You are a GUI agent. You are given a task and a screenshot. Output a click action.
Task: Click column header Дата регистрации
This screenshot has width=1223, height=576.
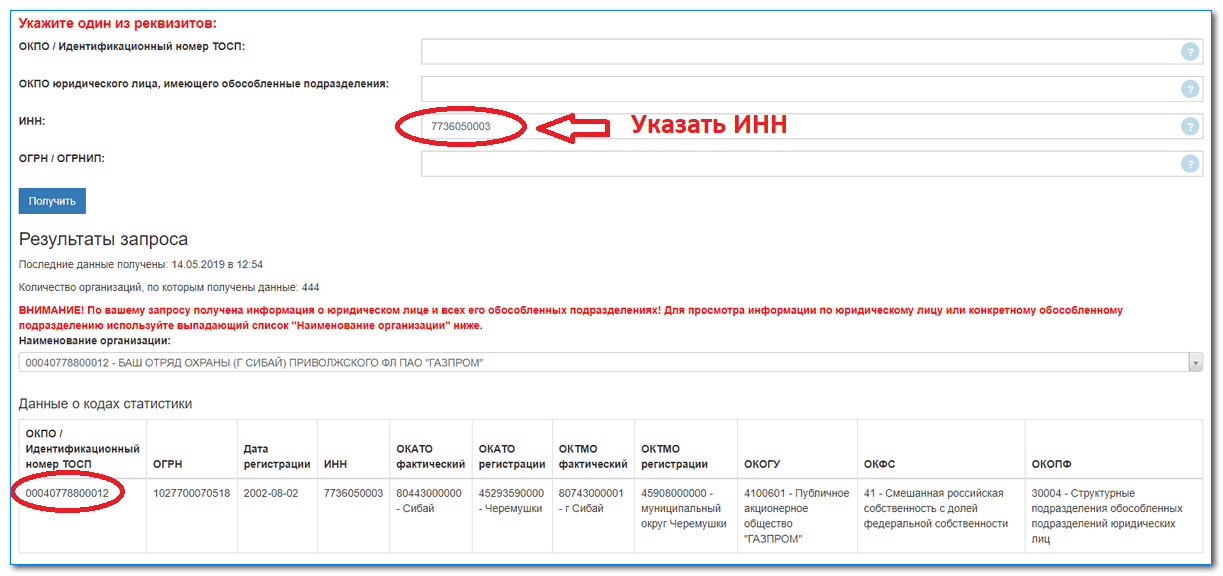click(x=277, y=456)
